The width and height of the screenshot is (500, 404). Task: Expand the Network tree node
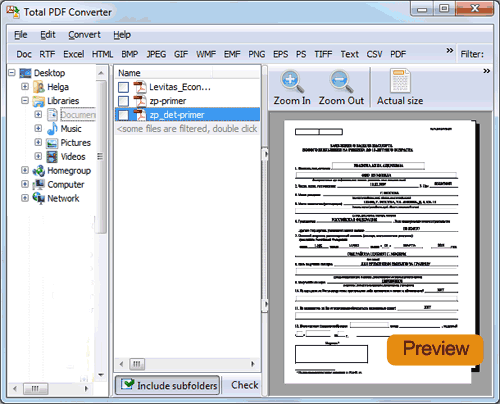(x=25, y=198)
